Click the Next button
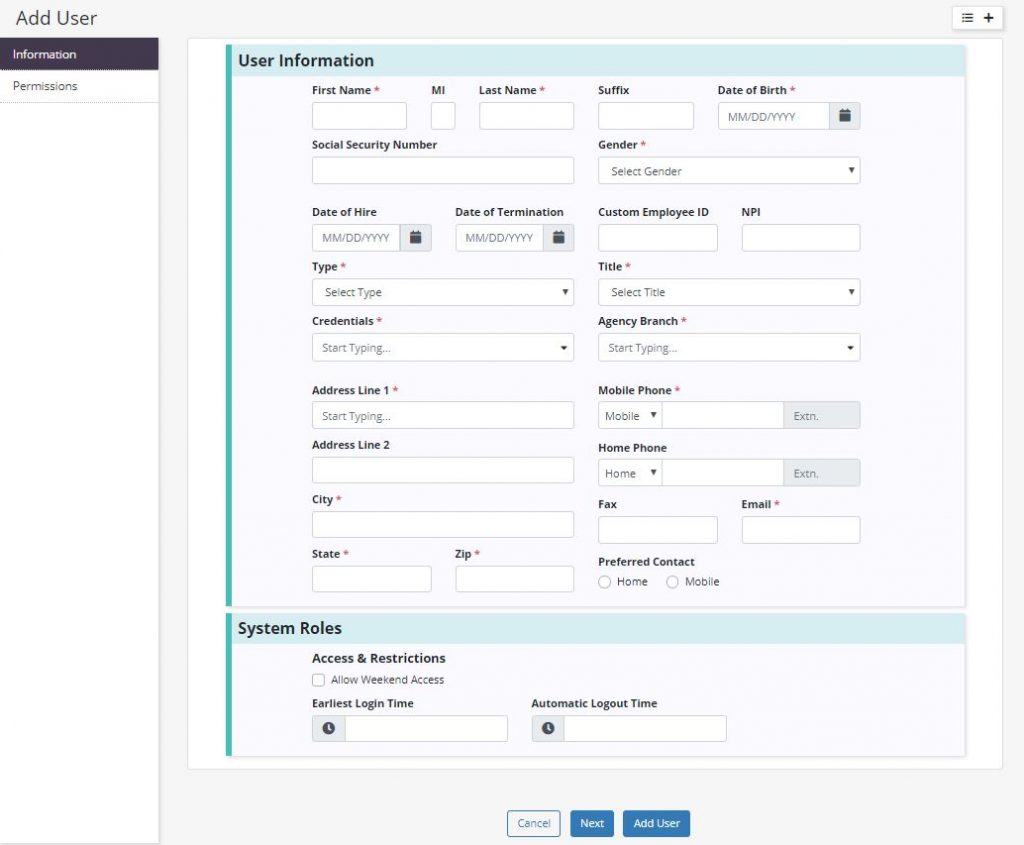 click(x=592, y=823)
